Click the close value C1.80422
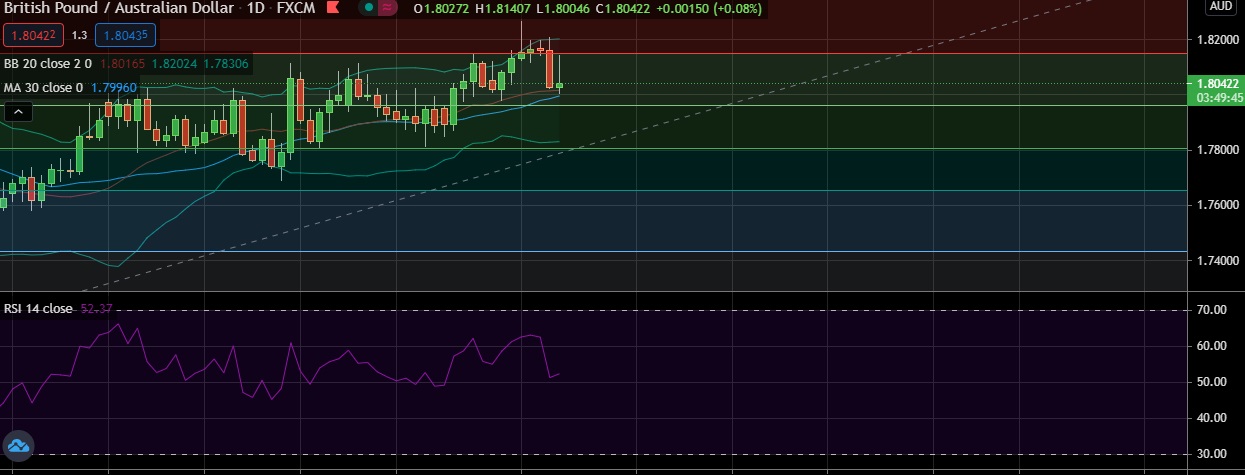The image size is (1245, 475). coord(625,9)
